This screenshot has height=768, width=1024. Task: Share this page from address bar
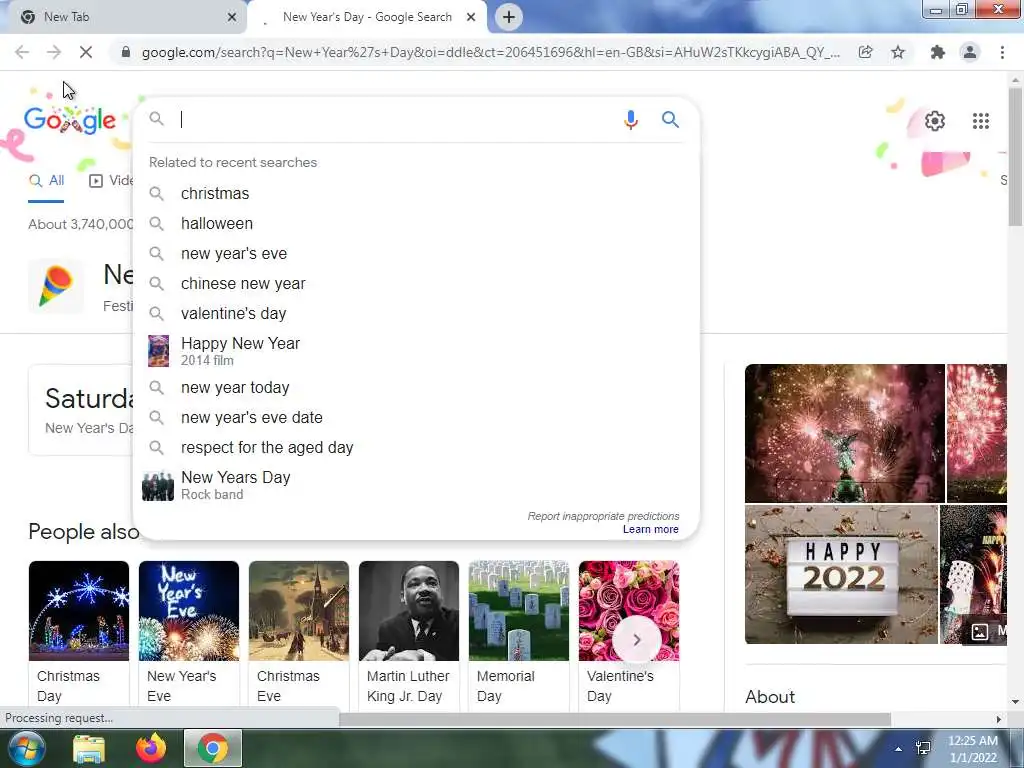(x=865, y=52)
